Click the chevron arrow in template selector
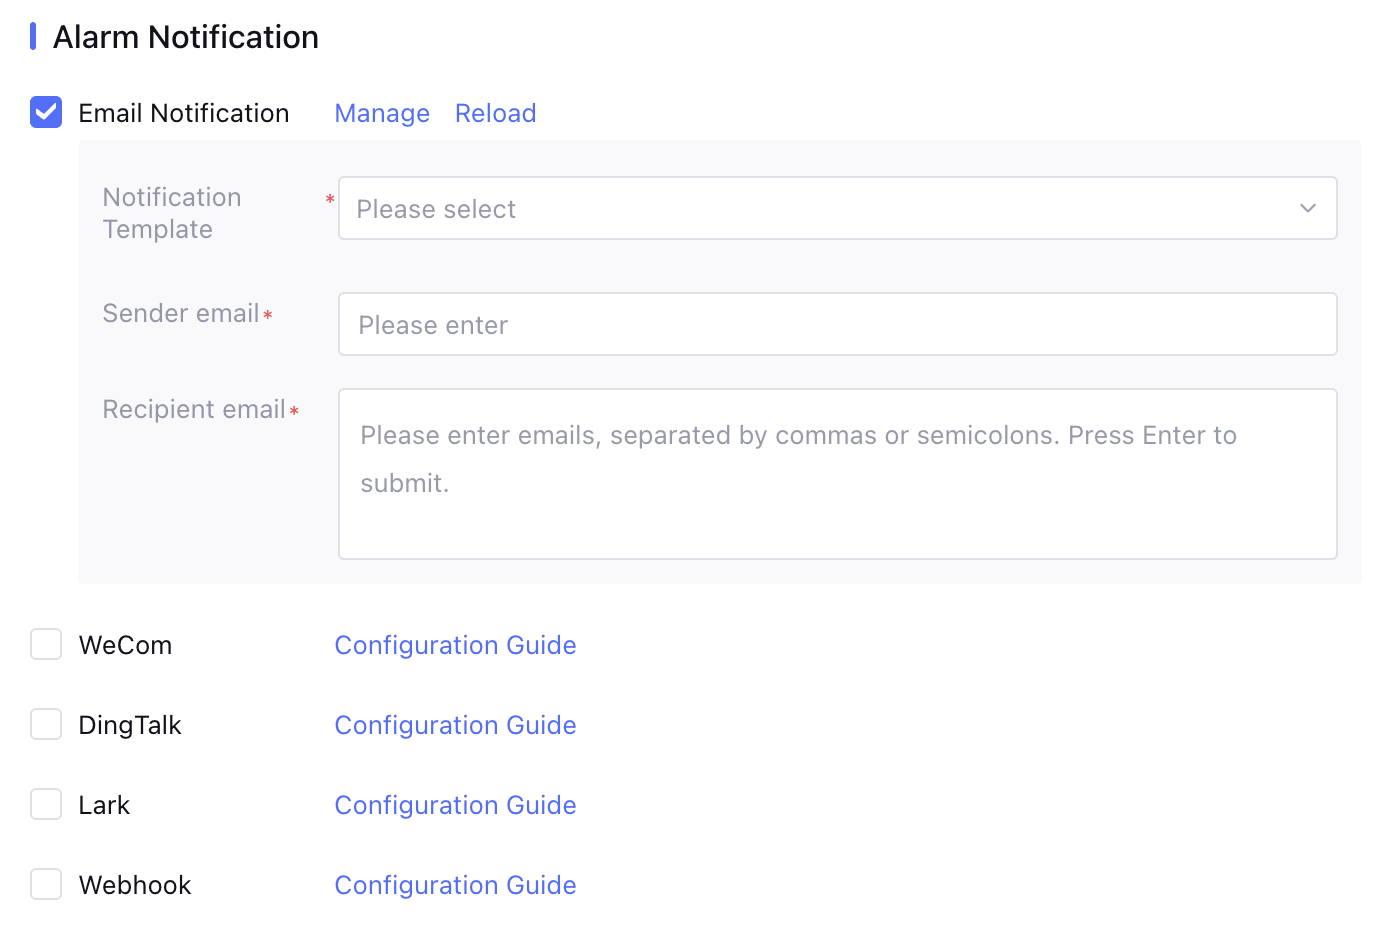 [1307, 208]
